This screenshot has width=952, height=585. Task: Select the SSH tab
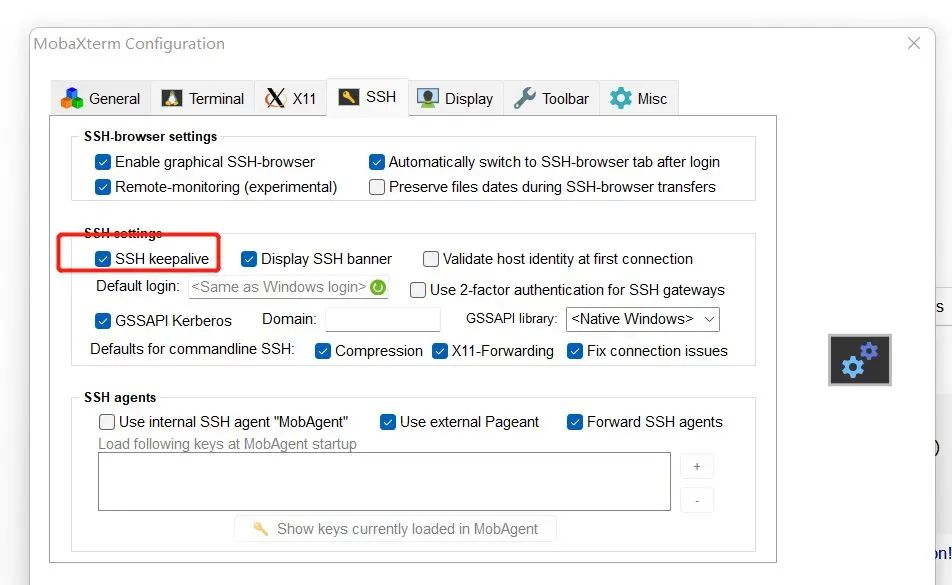(x=367, y=97)
